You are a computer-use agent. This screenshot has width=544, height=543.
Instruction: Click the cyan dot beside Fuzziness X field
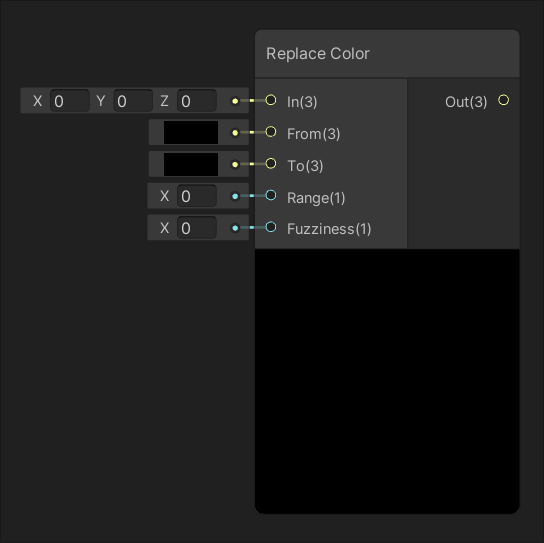click(x=235, y=228)
